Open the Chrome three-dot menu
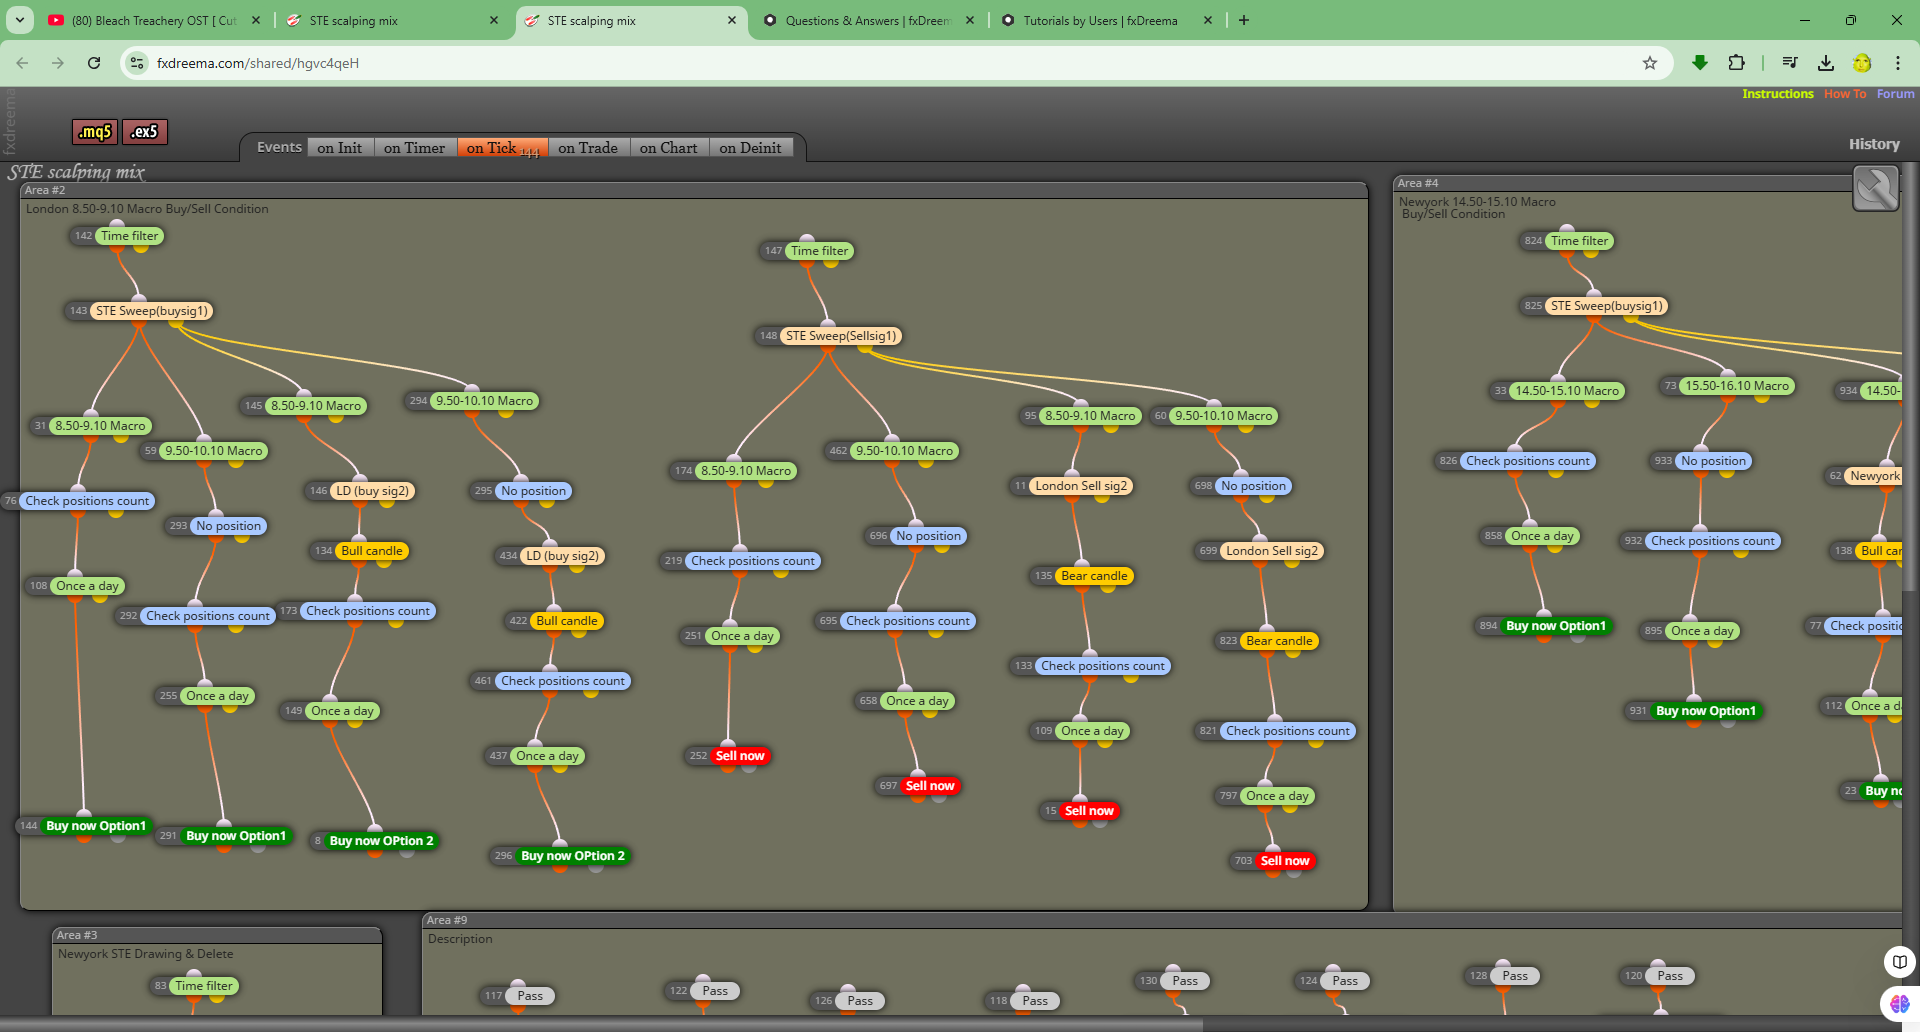Viewport: 1920px width, 1032px height. [x=1898, y=63]
